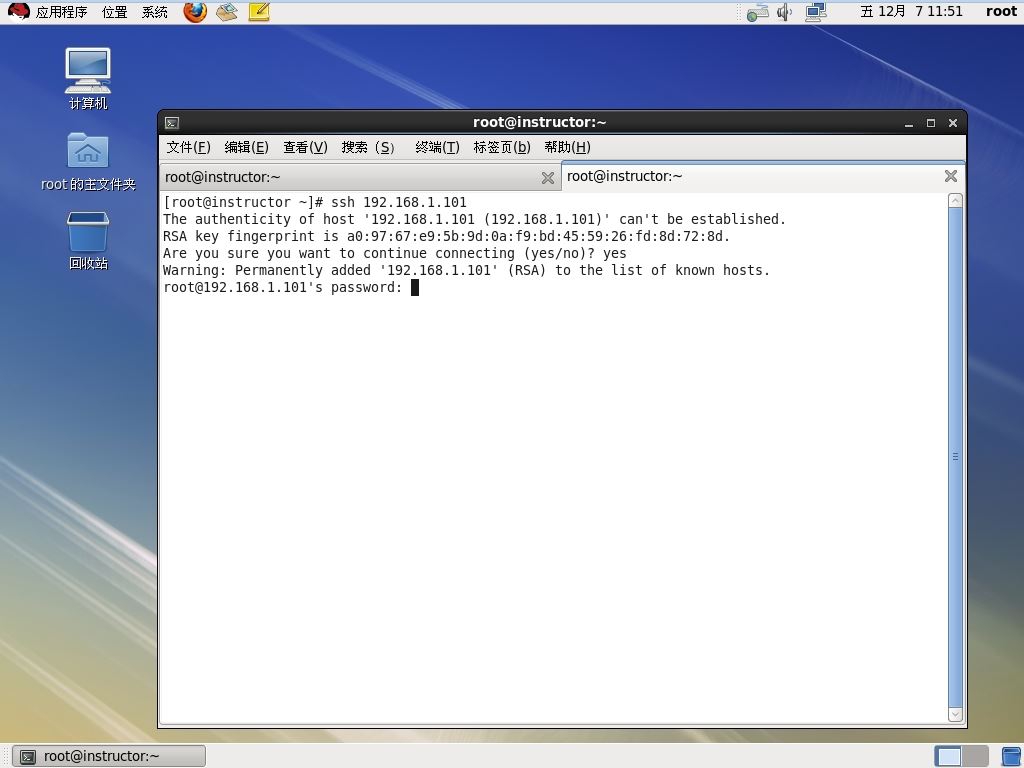The height and width of the screenshot is (768, 1024).
Task: Click the terminal window menu icon in titlebar
Action: (x=172, y=123)
